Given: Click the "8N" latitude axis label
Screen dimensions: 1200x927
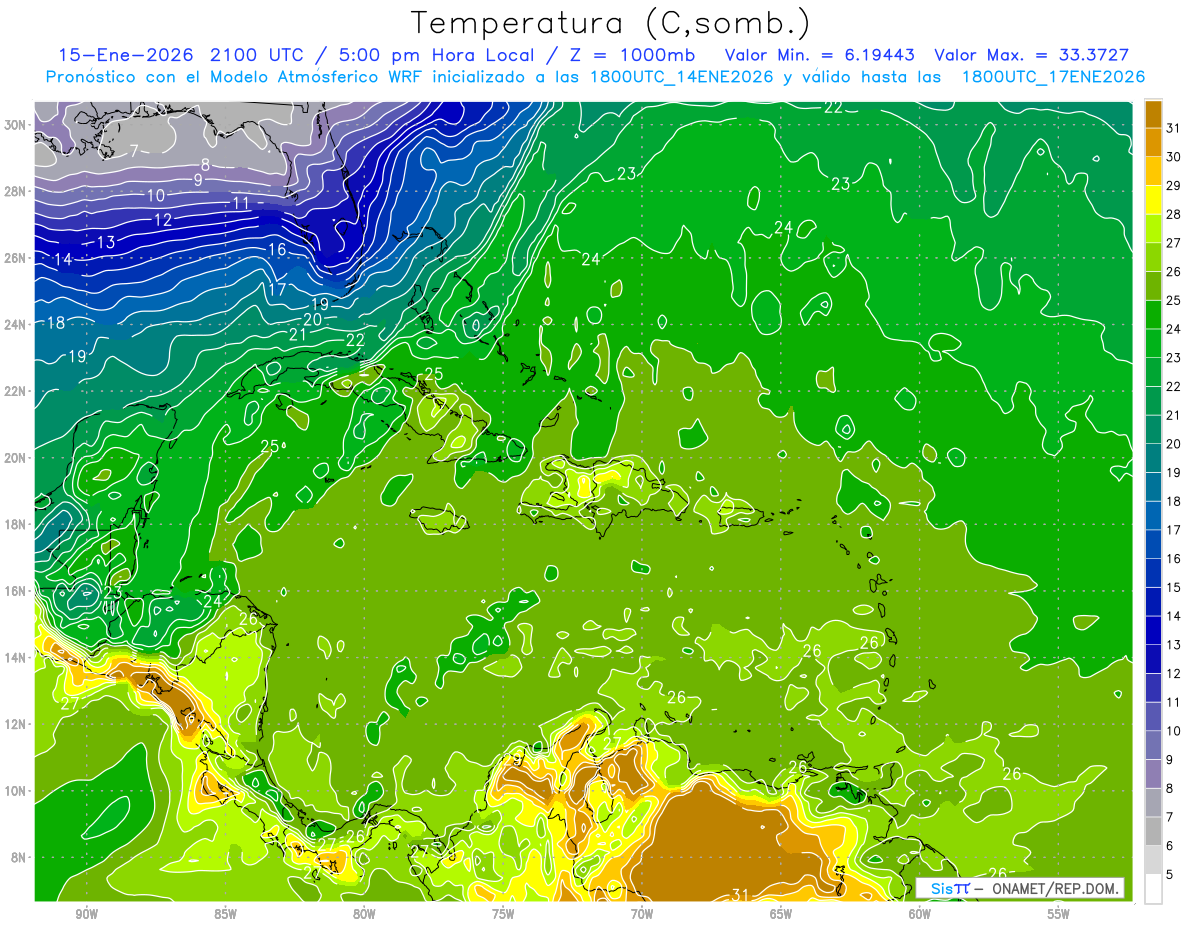Looking at the screenshot, I should pyautogui.click(x=18, y=857).
